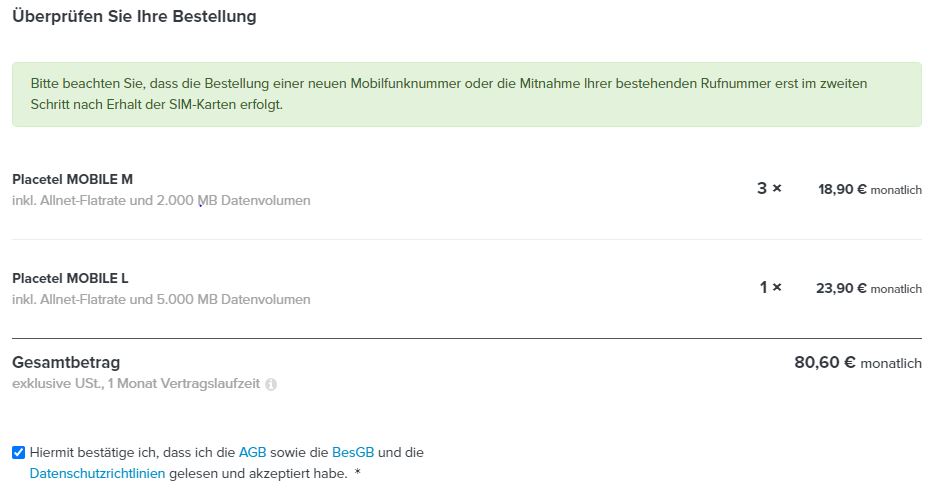Click the 1 × quantity indicator

pyautogui.click(x=771, y=287)
